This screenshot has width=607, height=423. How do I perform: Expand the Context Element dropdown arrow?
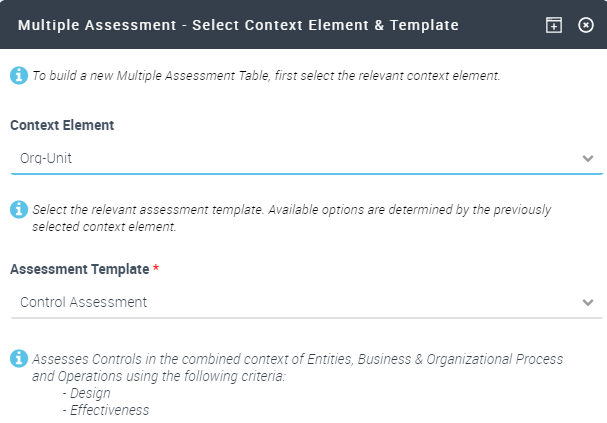588,159
